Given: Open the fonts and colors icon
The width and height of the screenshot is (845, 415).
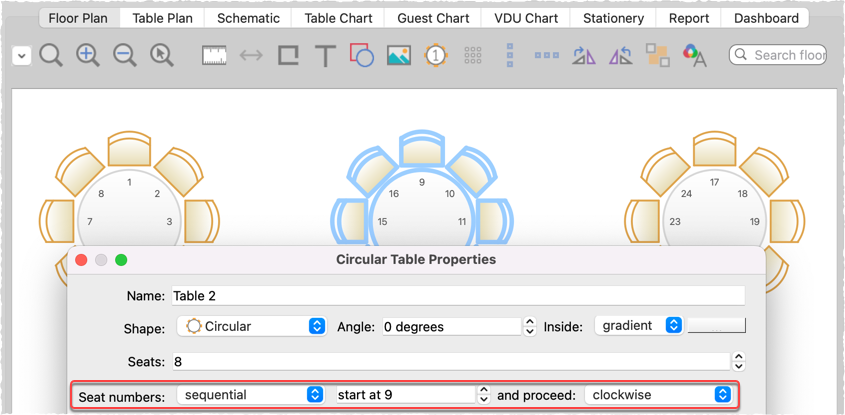Looking at the screenshot, I should (x=694, y=55).
